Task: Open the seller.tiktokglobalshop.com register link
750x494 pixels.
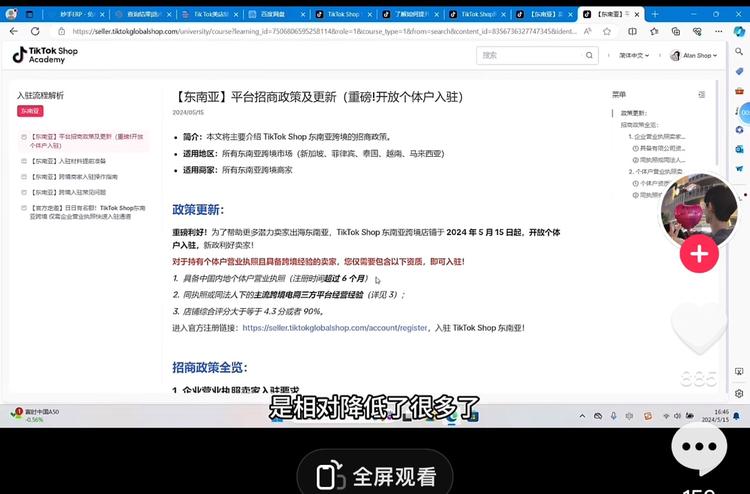Action: click(335, 328)
